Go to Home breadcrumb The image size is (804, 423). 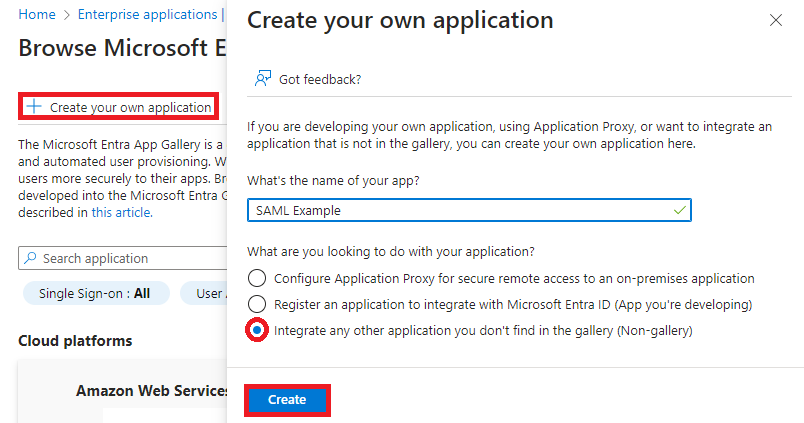point(37,14)
